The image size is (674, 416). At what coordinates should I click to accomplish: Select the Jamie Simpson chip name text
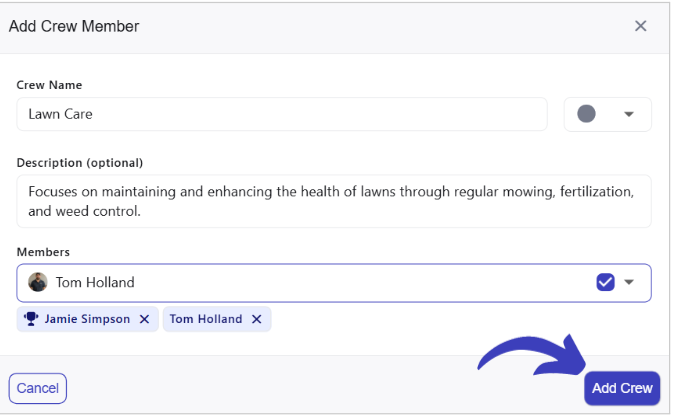click(x=87, y=319)
